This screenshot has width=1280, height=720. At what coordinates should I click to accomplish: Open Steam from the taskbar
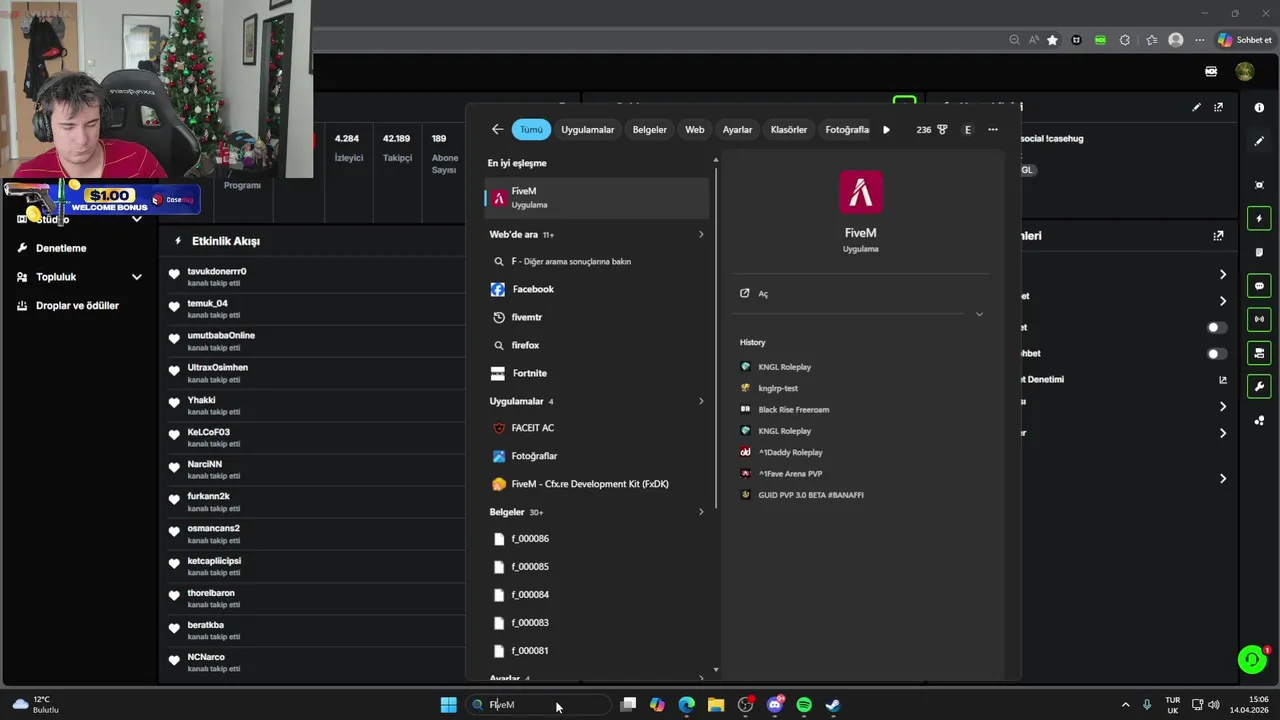click(833, 705)
